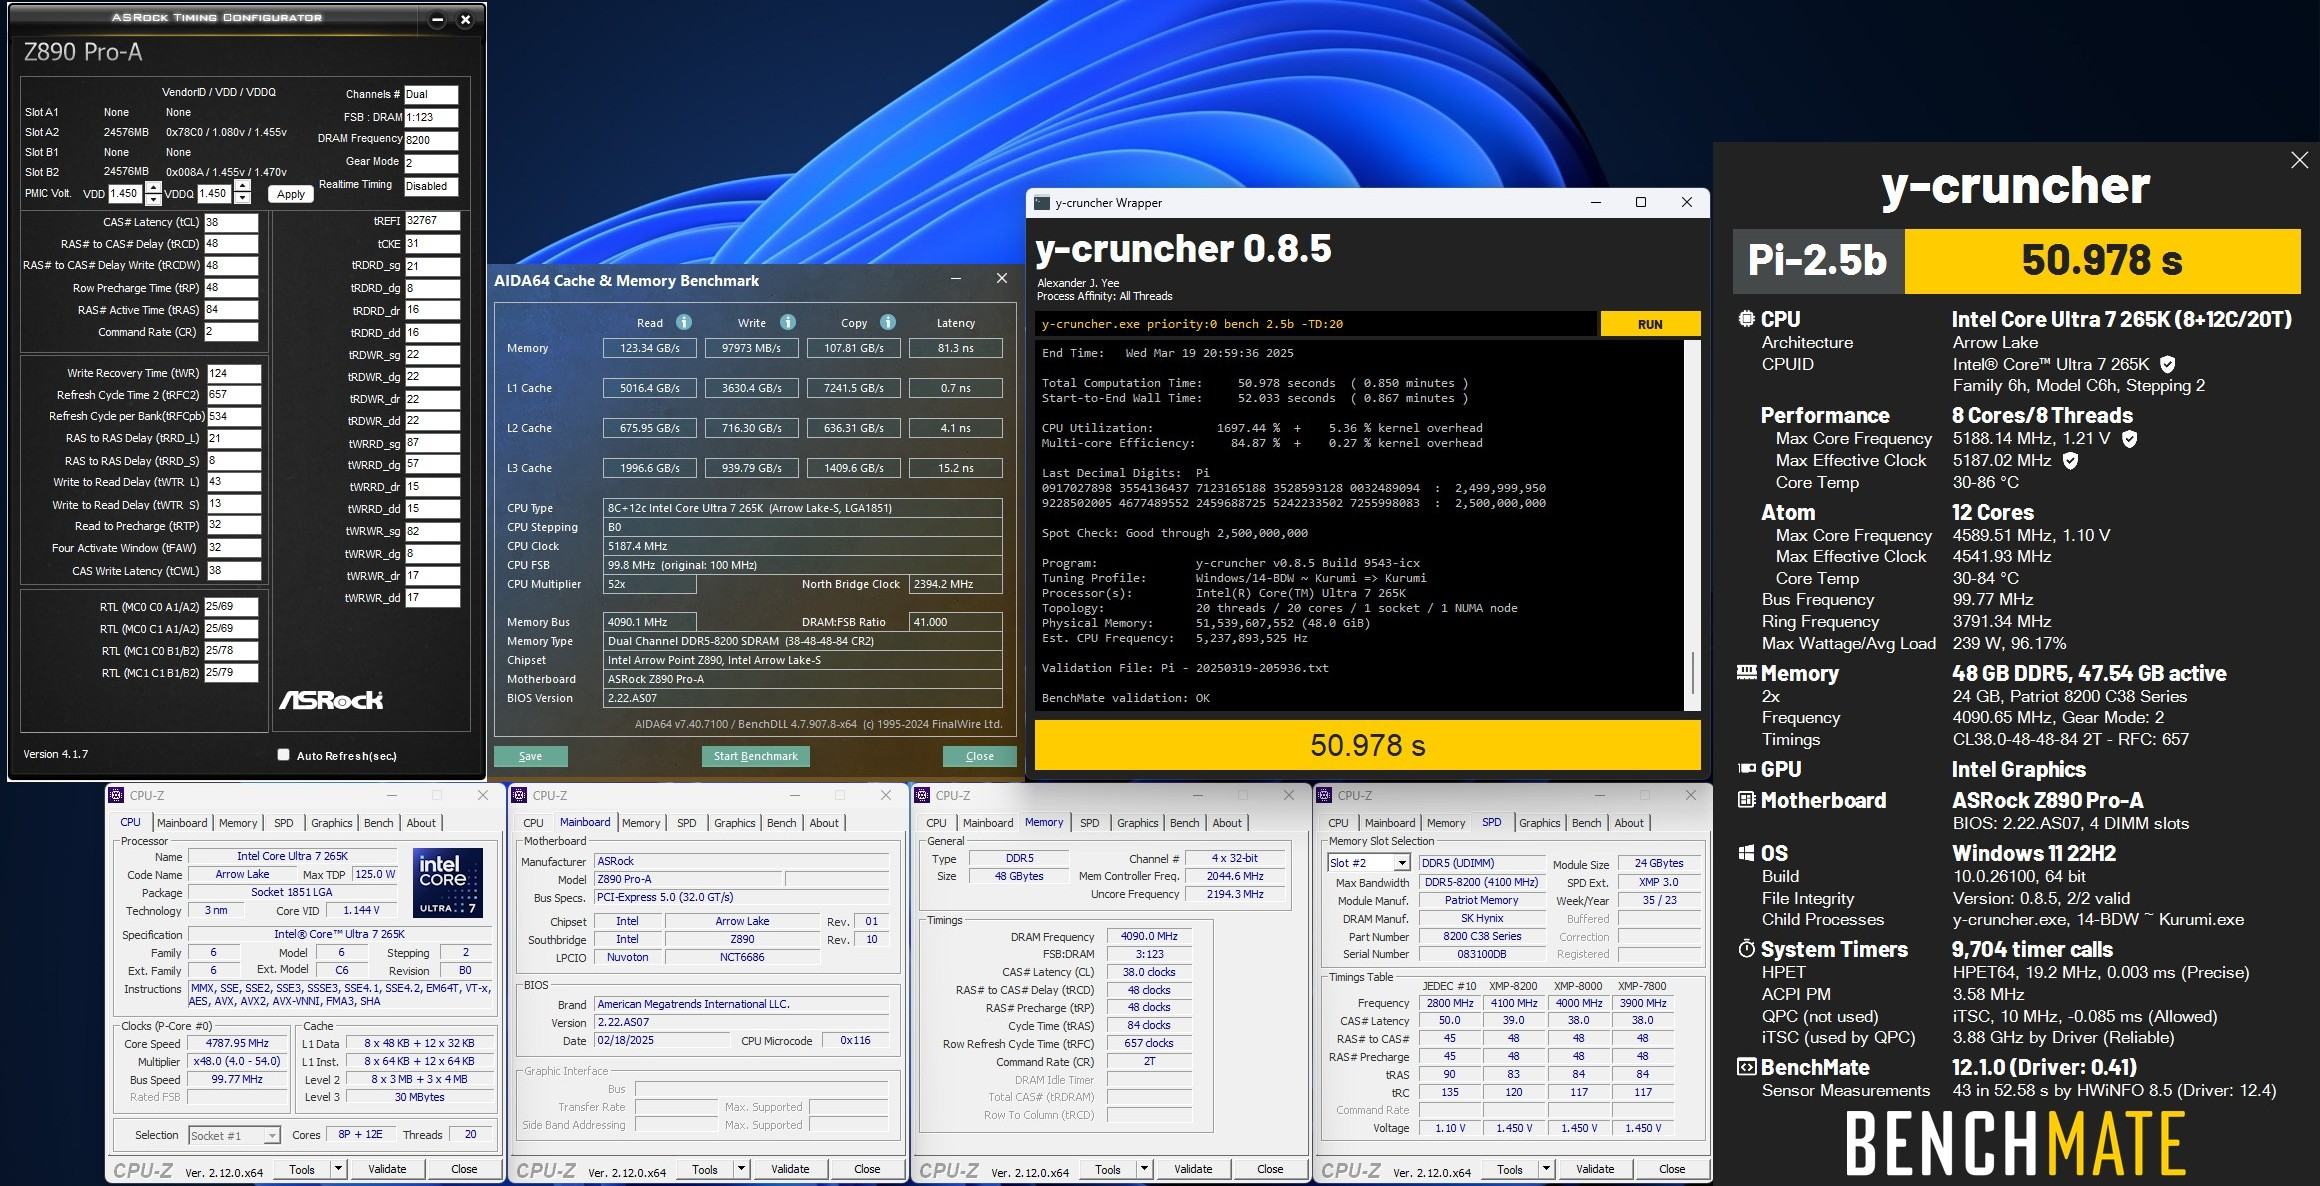Click the DRAM Frequency field showing 8200
The width and height of the screenshot is (2320, 1186).
pos(431,140)
